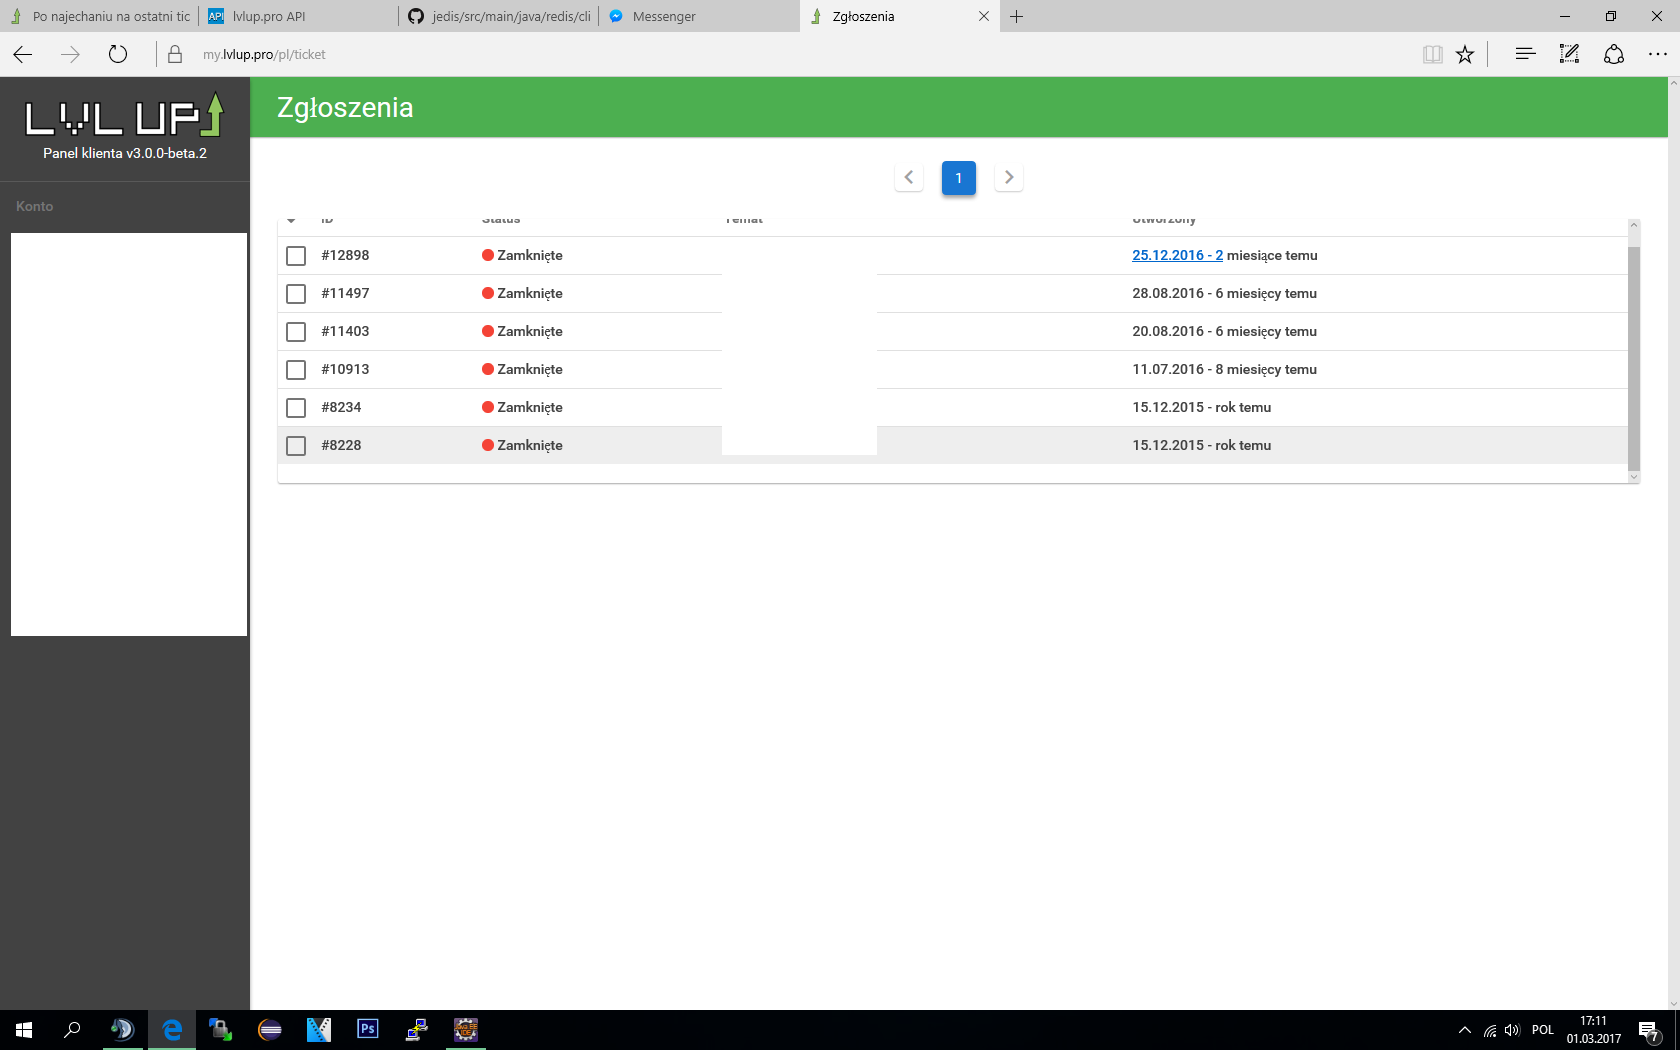Show hidden system tray icons

click(1464, 1030)
